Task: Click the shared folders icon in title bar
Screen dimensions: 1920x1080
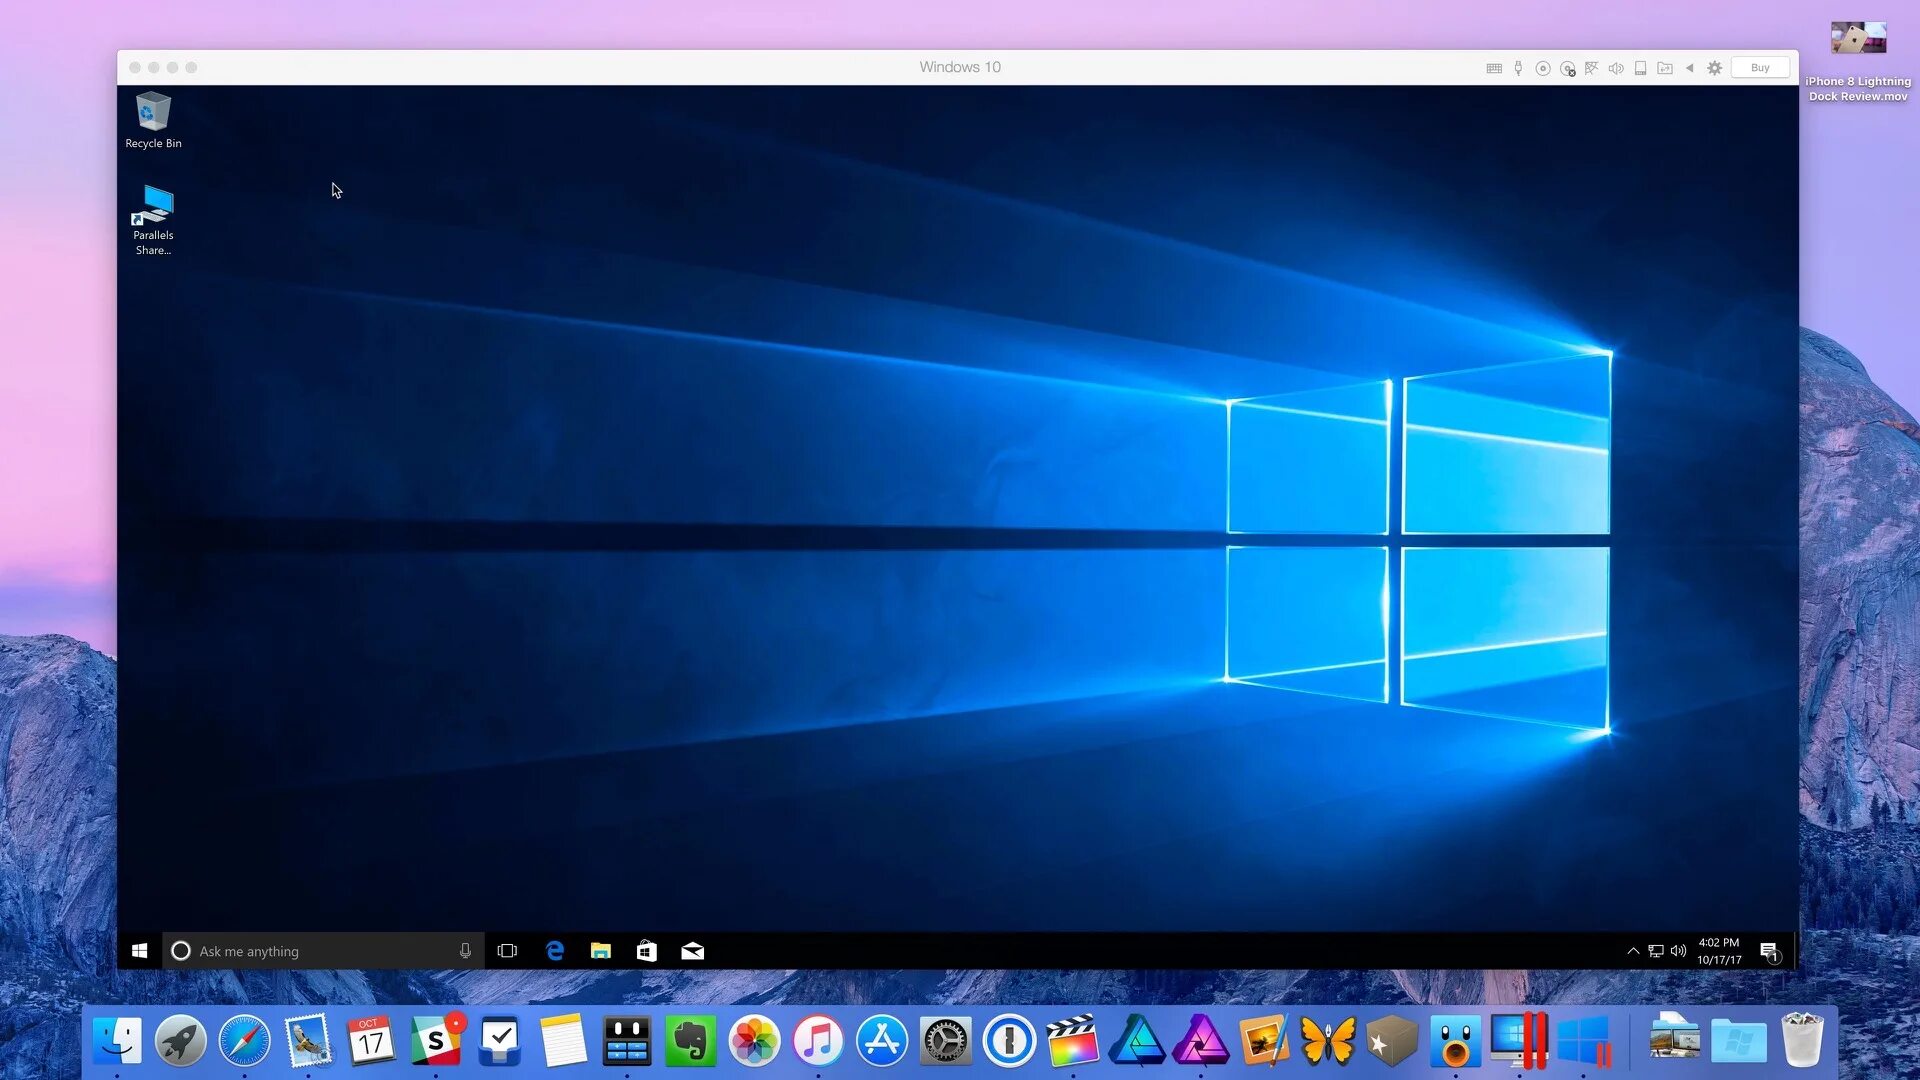Action: click(1665, 68)
